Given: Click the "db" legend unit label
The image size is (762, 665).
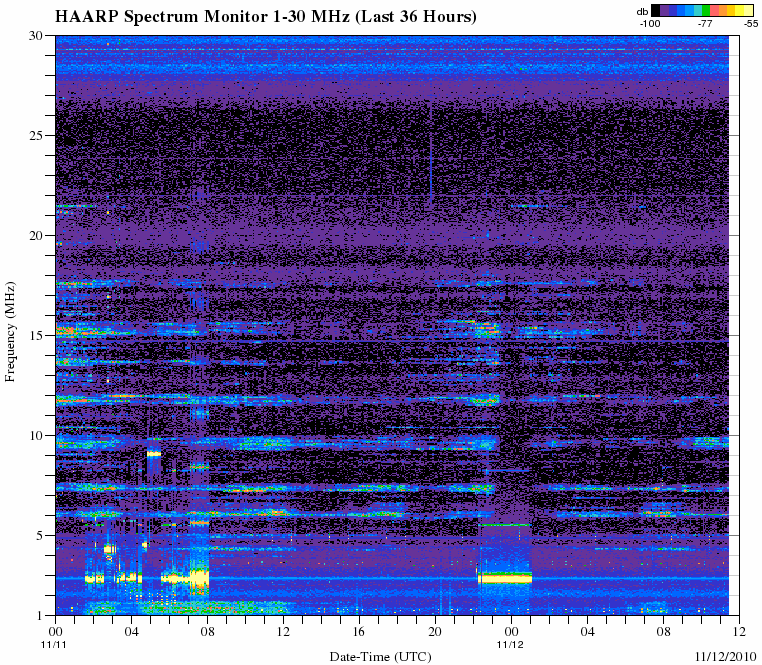Looking at the screenshot, I should click(x=642, y=12).
